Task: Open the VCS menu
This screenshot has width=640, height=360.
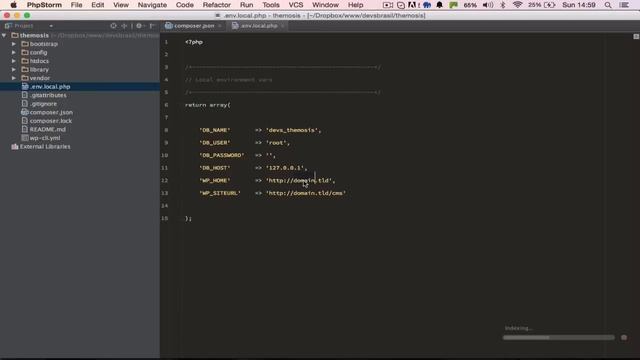Action: (x=296, y=5)
